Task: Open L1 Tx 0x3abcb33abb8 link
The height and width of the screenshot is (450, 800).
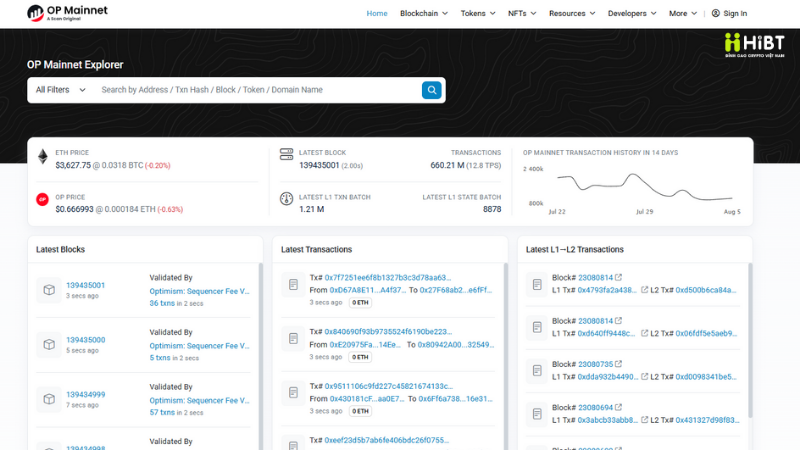Action: click(608, 420)
